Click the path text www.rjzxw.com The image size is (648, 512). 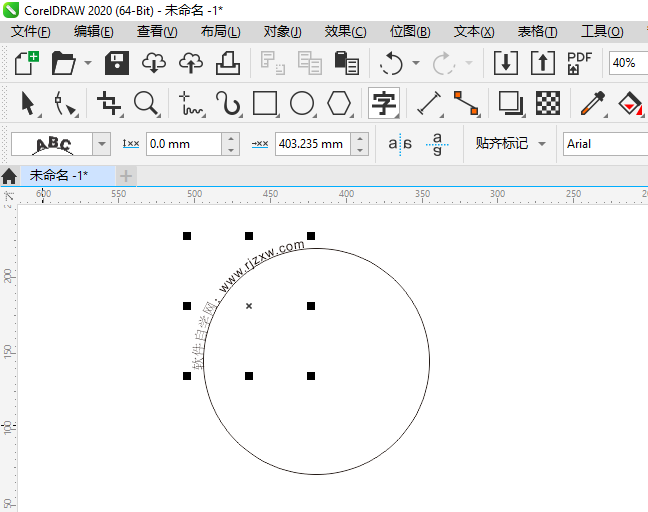pos(262,266)
